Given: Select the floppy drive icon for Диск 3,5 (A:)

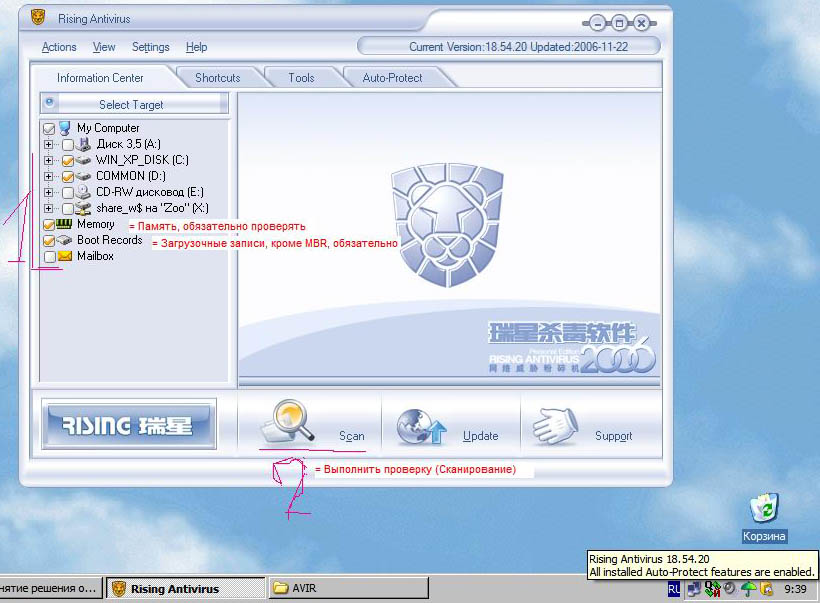Looking at the screenshot, I should tap(84, 144).
